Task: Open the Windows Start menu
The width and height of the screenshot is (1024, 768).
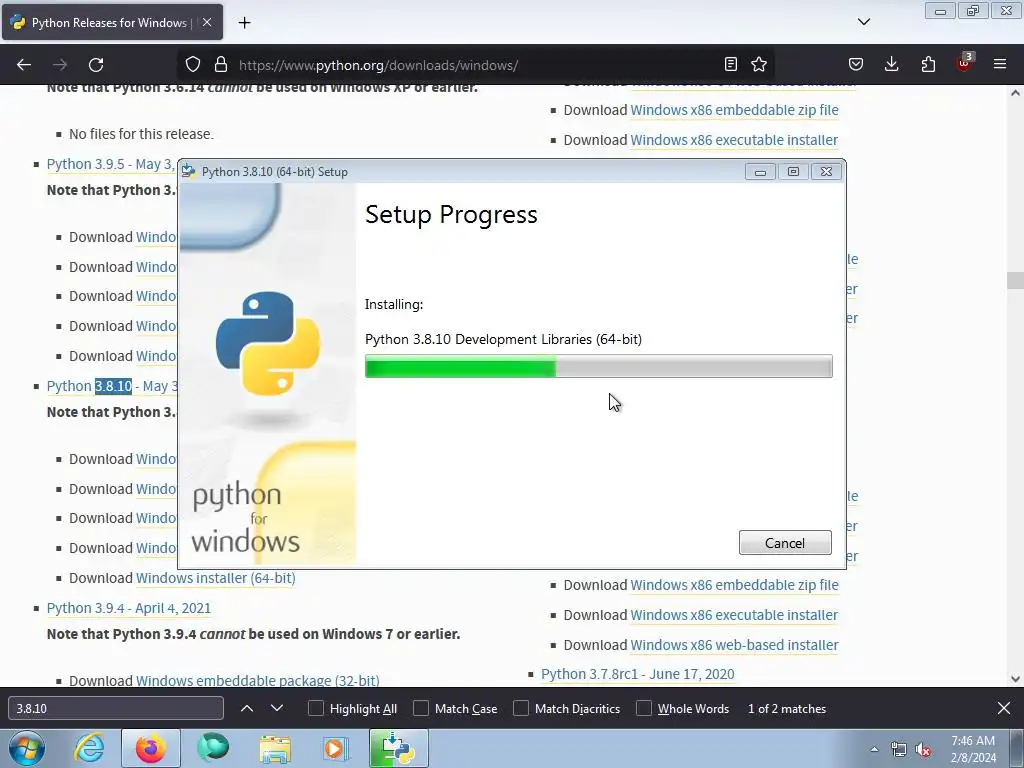Action: [27, 748]
